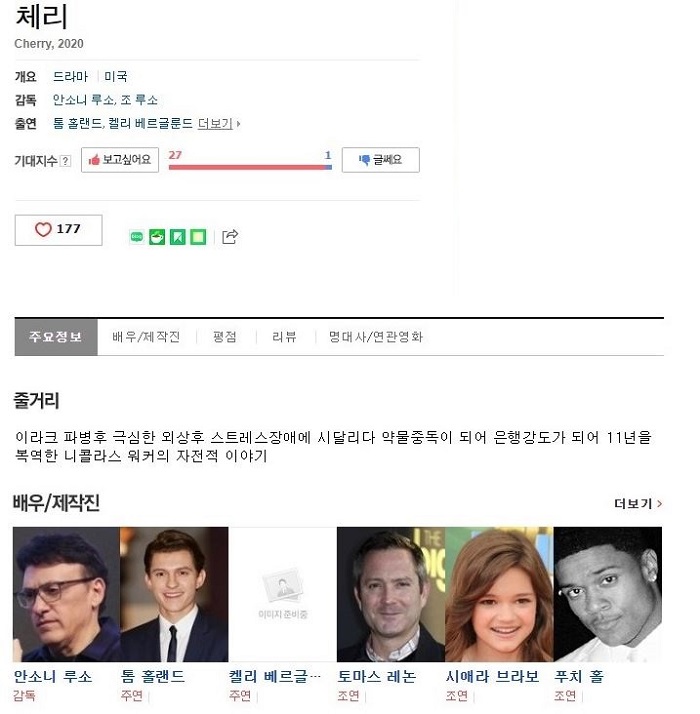Open the 톰 홀랜드 name link under photo
Image resolution: width=700 pixels, height=714 pixels.
[153, 677]
